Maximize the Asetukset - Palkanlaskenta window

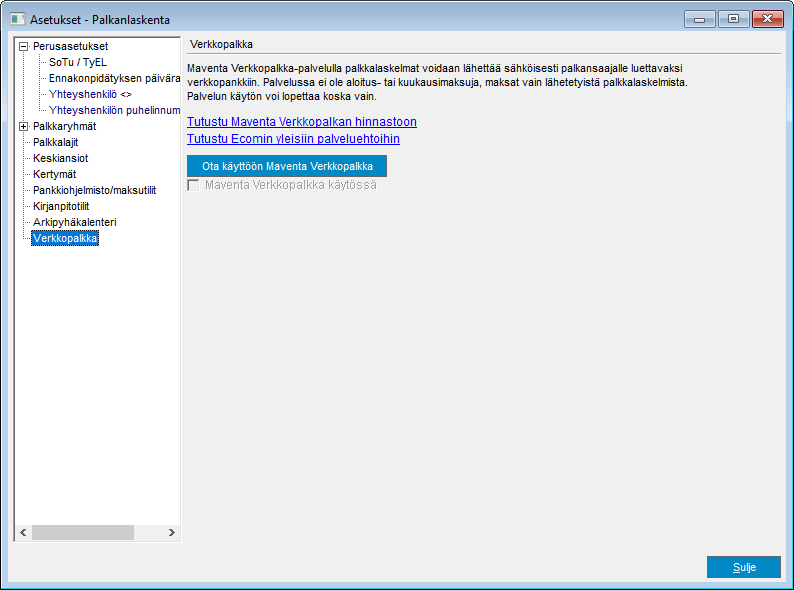tap(733, 19)
